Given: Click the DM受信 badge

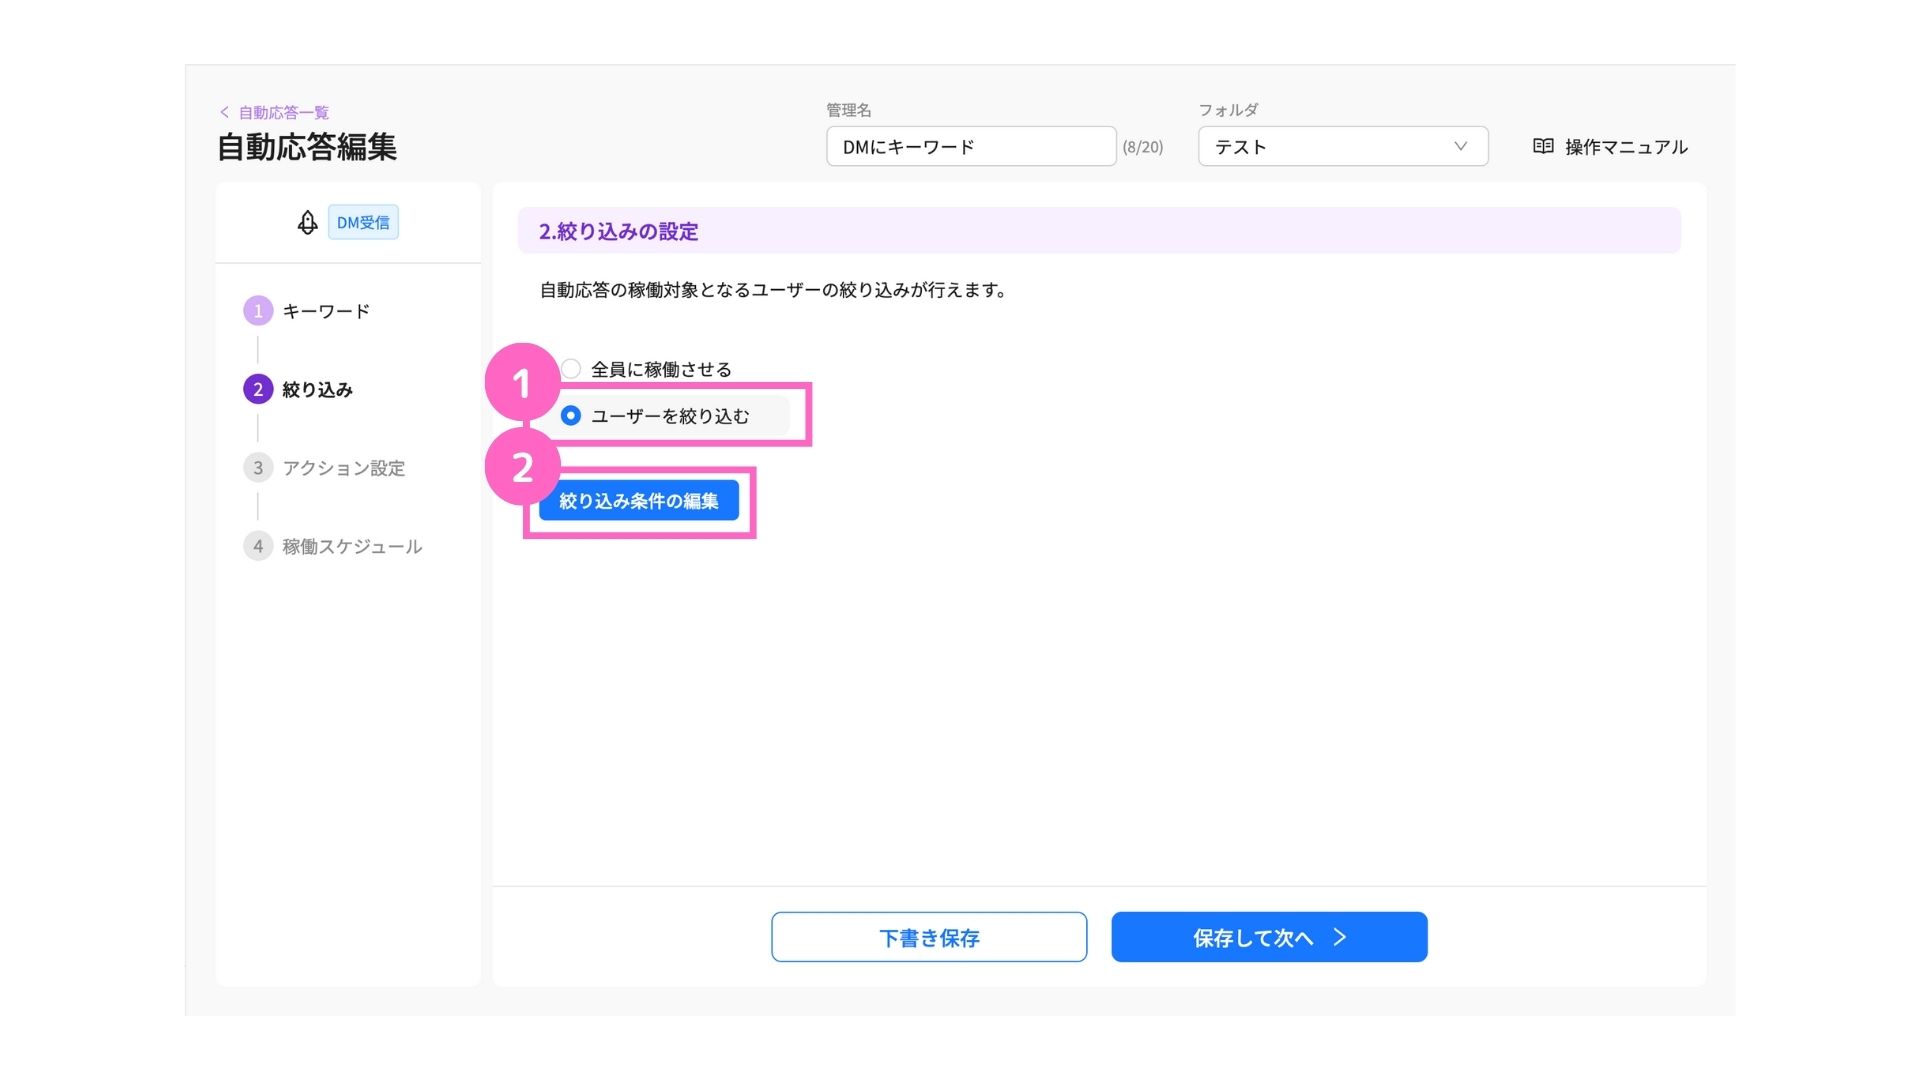Looking at the screenshot, I should pyautogui.click(x=363, y=222).
